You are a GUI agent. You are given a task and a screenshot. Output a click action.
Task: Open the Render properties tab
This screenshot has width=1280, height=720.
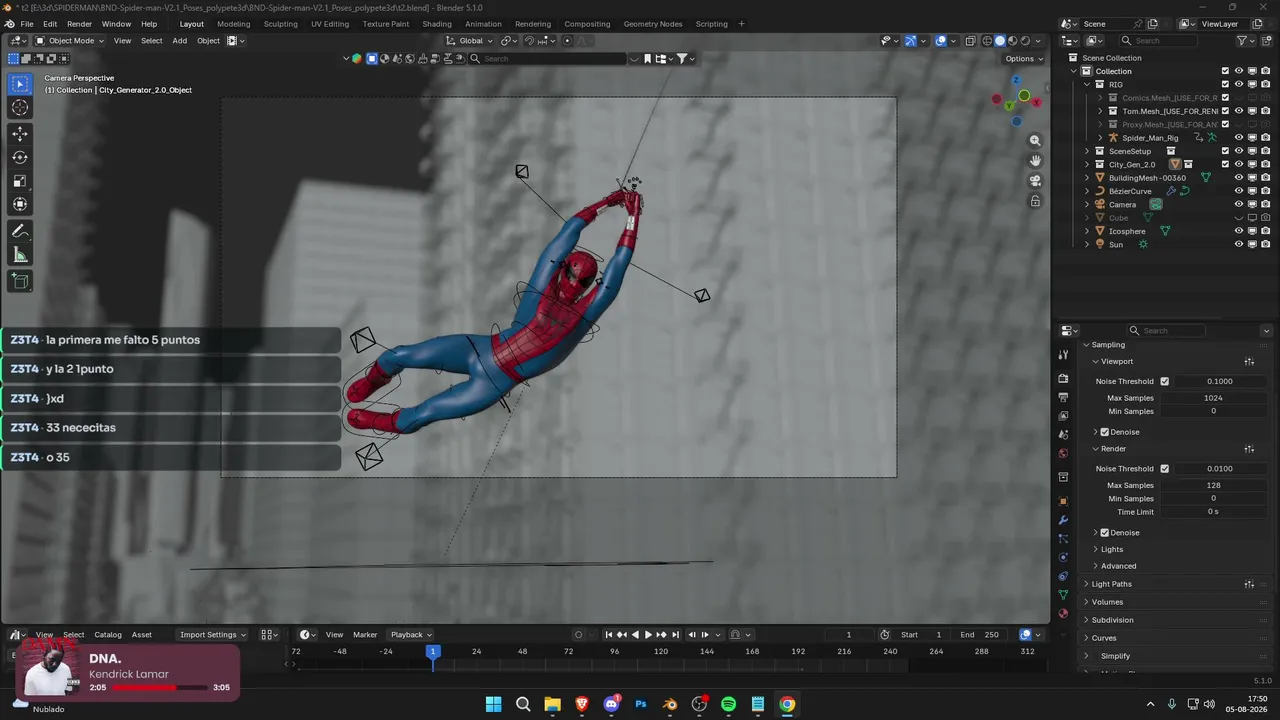[1063, 379]
